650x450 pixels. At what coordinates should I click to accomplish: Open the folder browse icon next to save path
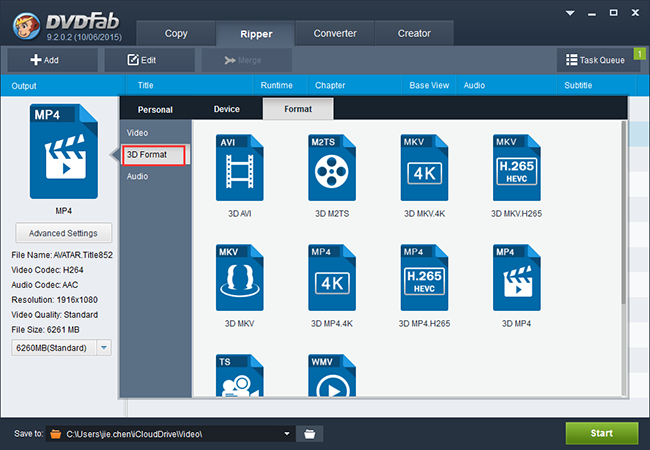click(310, 434)
